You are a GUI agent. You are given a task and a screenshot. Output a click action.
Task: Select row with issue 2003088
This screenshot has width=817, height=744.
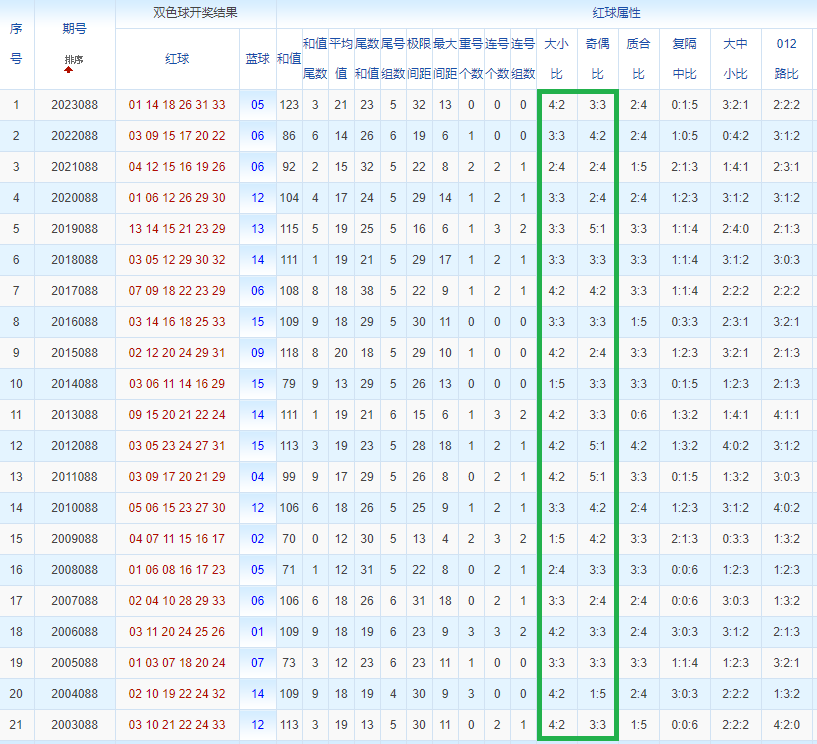pyautogui.click(x=408, y=725)
